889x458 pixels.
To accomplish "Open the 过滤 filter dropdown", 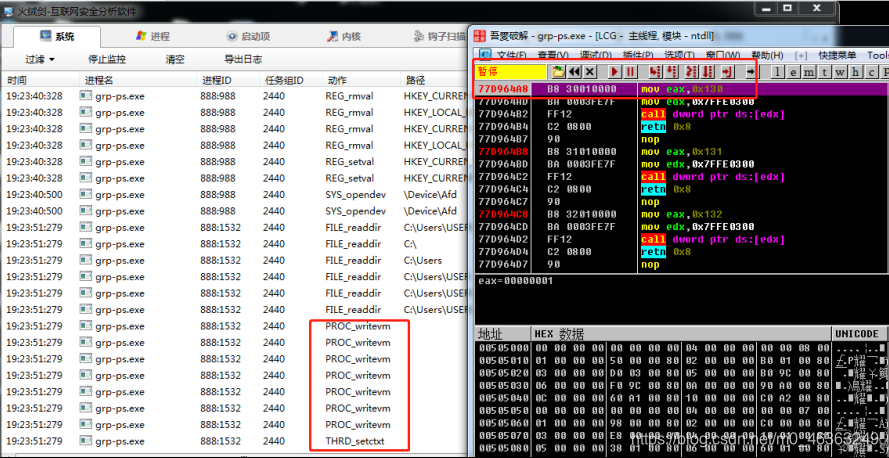I will click(x=40, y=59).
